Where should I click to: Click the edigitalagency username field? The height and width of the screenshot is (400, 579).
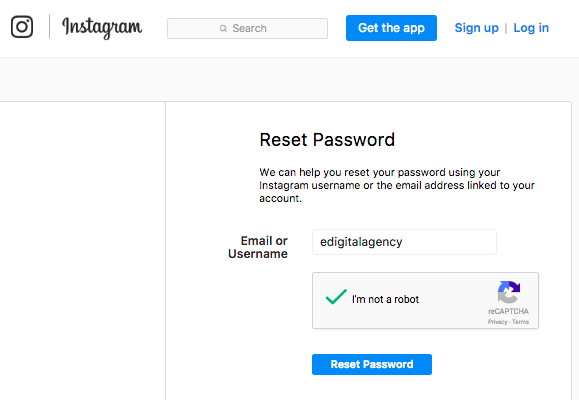click(404, 242)
